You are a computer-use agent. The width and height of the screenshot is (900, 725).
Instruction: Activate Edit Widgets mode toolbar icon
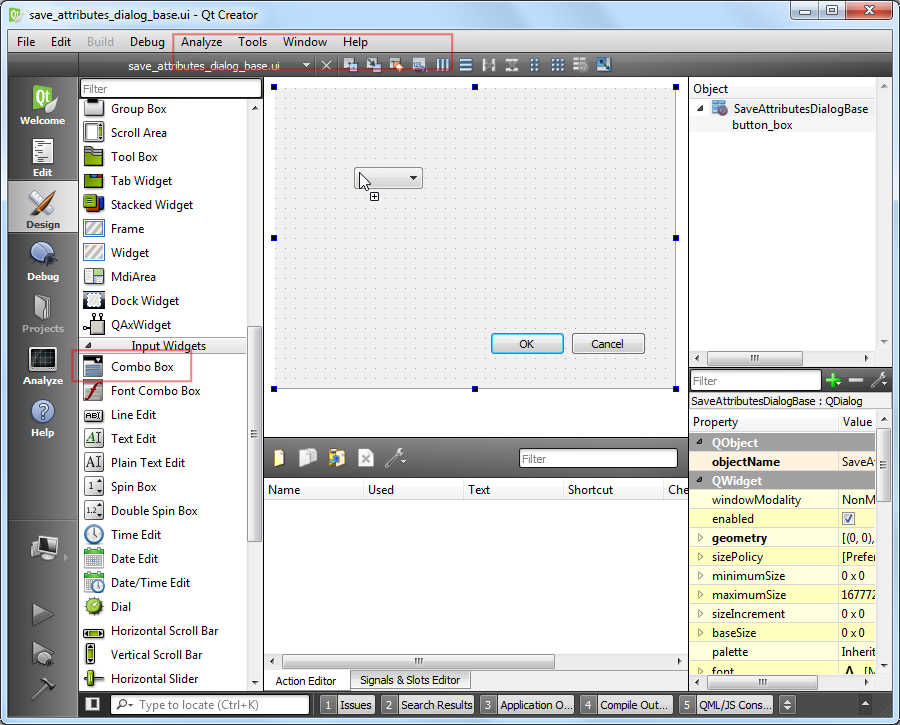pyautogui.click(x=351, y=65)
